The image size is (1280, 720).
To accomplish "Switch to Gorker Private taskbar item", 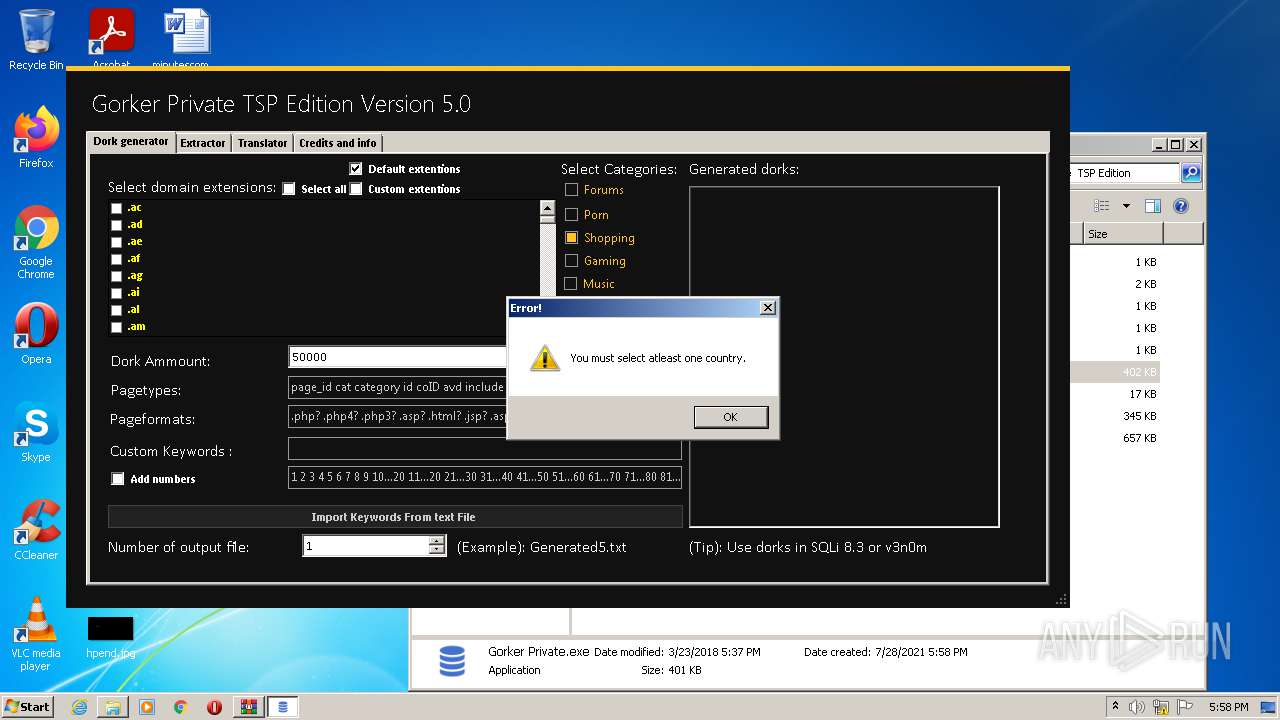I will coord(283,707).
